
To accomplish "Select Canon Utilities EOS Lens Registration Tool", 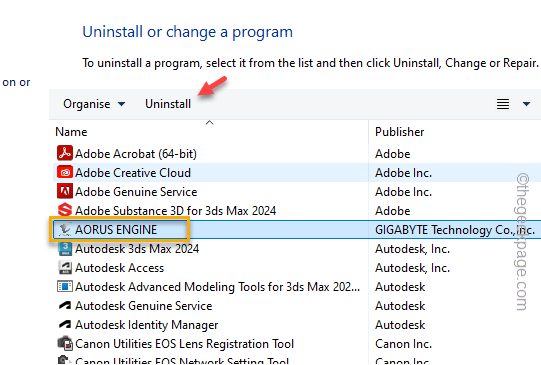I will pos(184,344).
